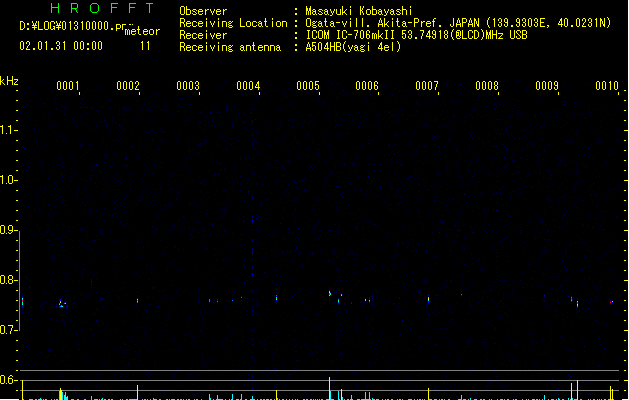Click the time marker 0006

coord(367,86)
